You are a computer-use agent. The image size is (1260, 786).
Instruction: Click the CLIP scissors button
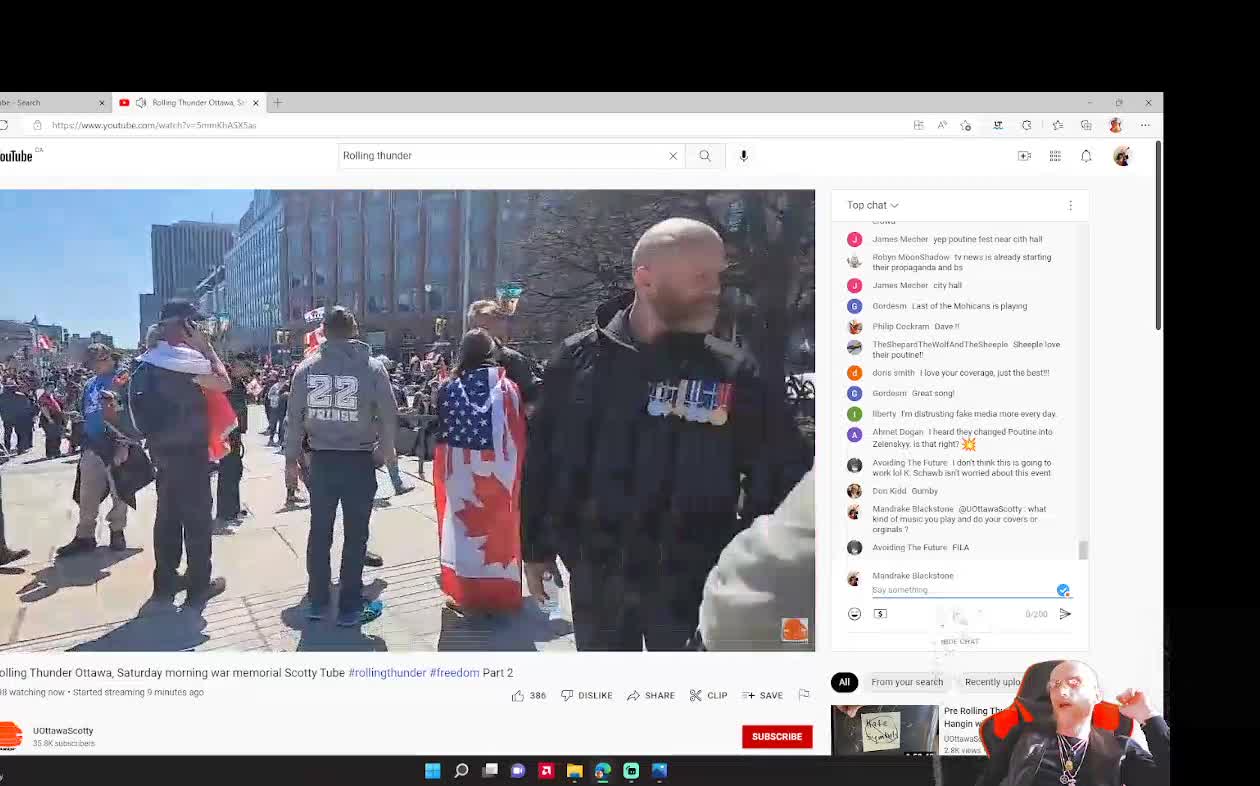[x=709, y=695]
